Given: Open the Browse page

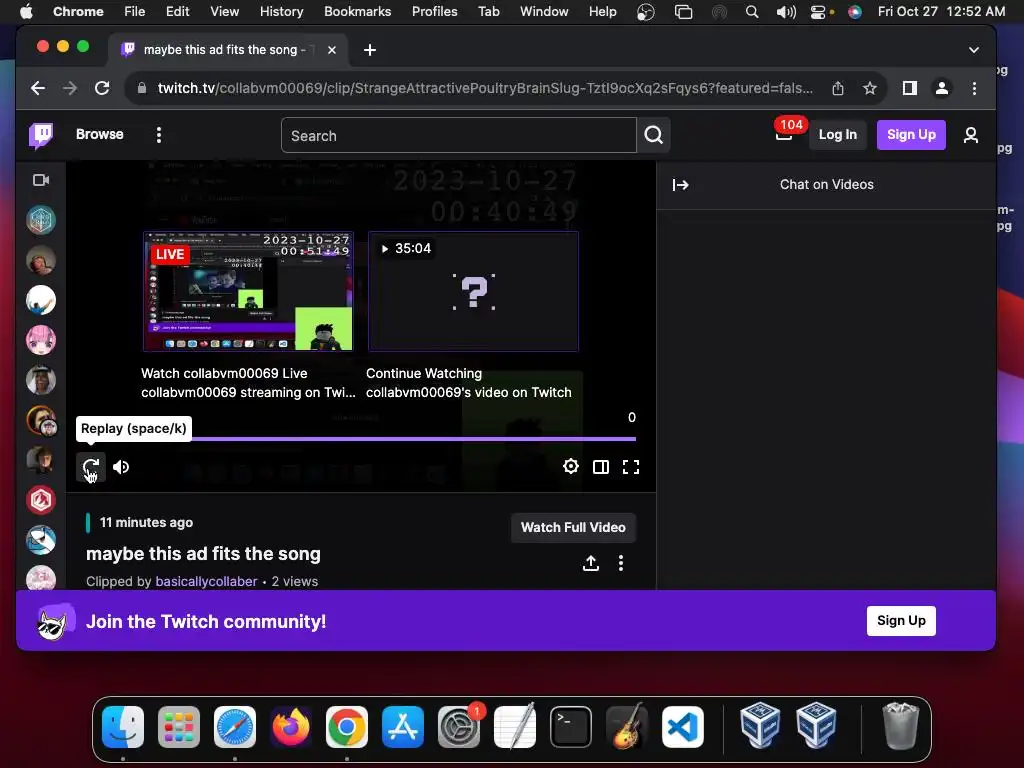Looking at the screenshot, I should click(x=99, y=134).
